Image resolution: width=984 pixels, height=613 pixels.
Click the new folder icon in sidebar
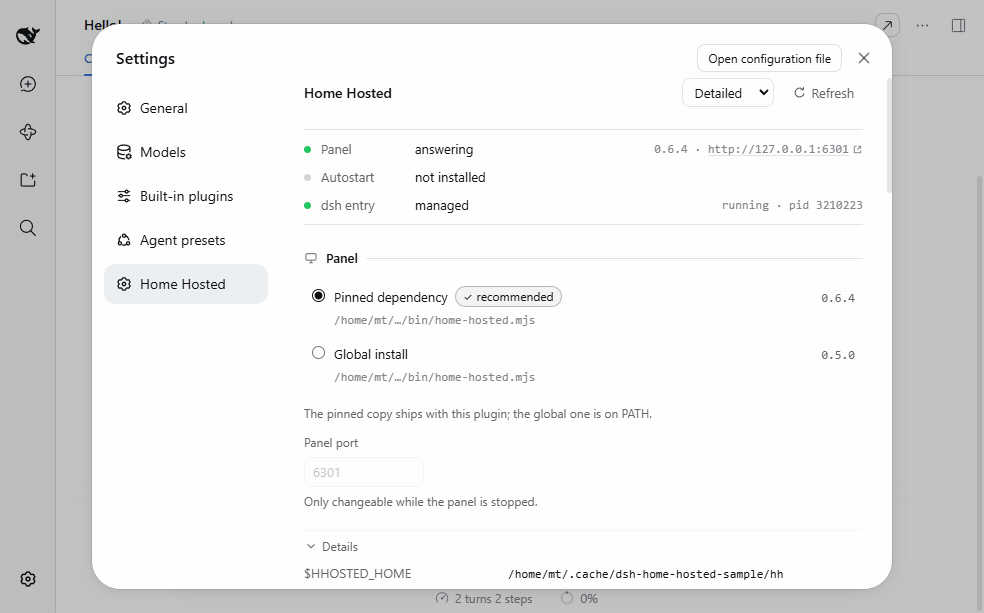(28, 180)
